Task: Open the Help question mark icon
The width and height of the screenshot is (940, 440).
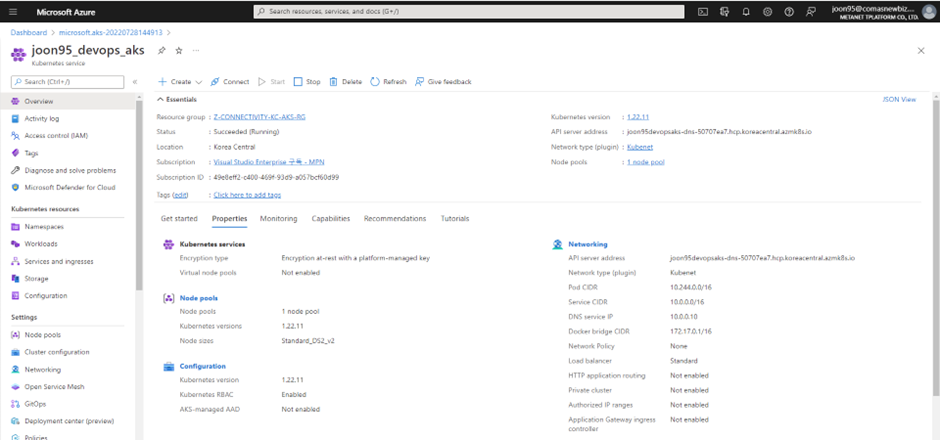Action: tap(789, 11)
